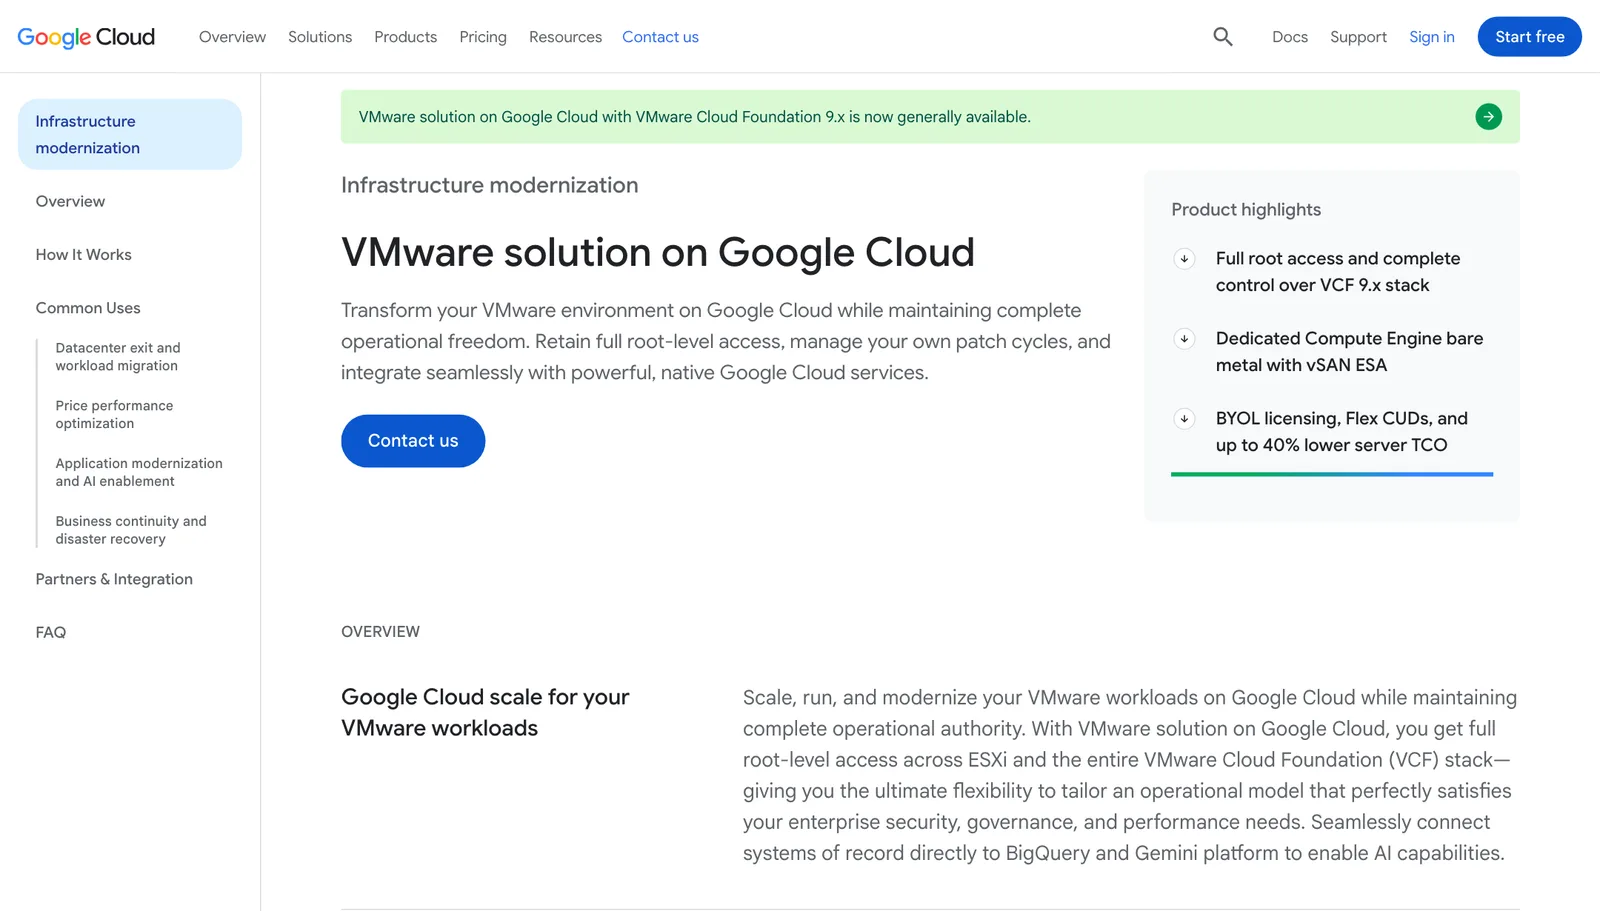Viewport: 1600px width, 911px height.
Task: Click the 'VMware solution on Google Cloud' title
Action: click(658, 252)
